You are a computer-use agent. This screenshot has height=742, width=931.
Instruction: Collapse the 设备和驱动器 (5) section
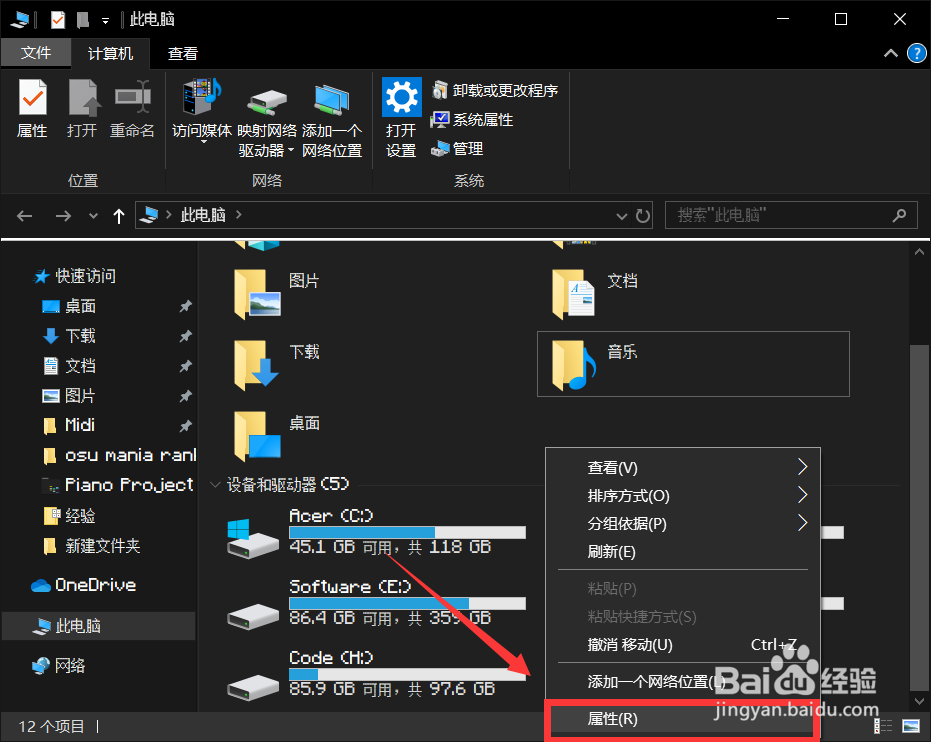click(x=216, y=483)
